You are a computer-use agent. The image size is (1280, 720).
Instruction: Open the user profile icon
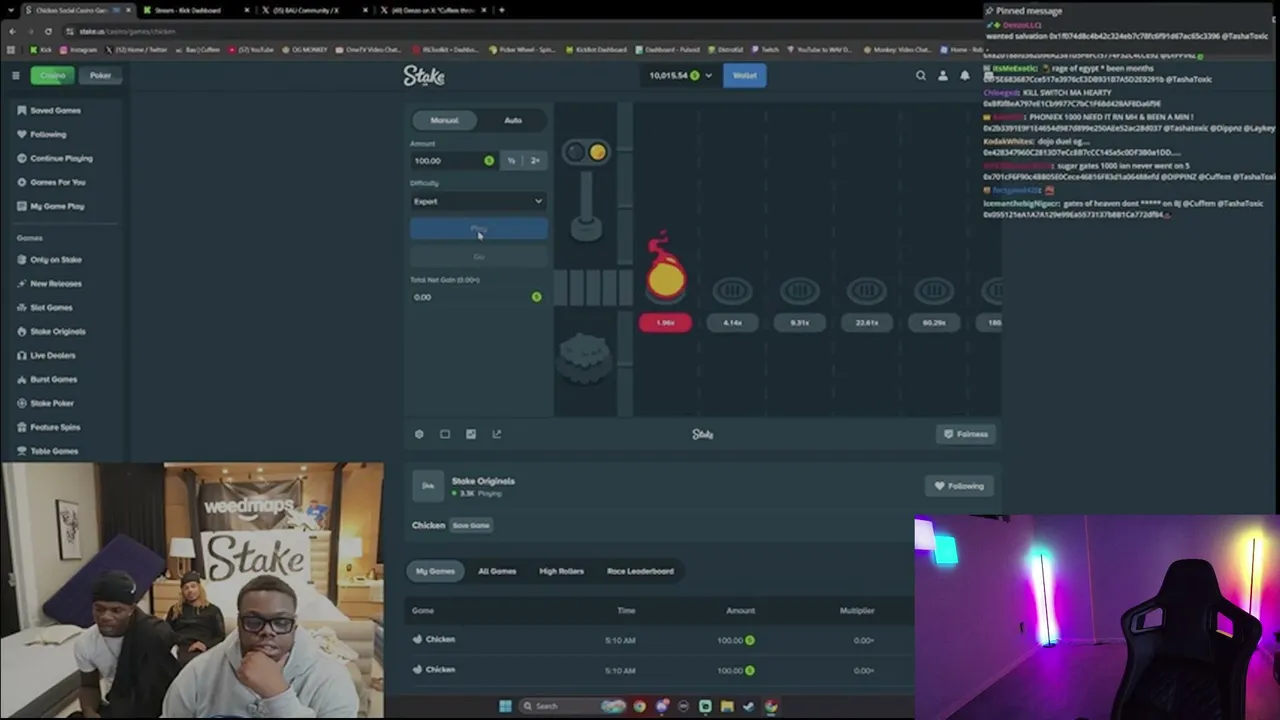click(x=943, y=75)
